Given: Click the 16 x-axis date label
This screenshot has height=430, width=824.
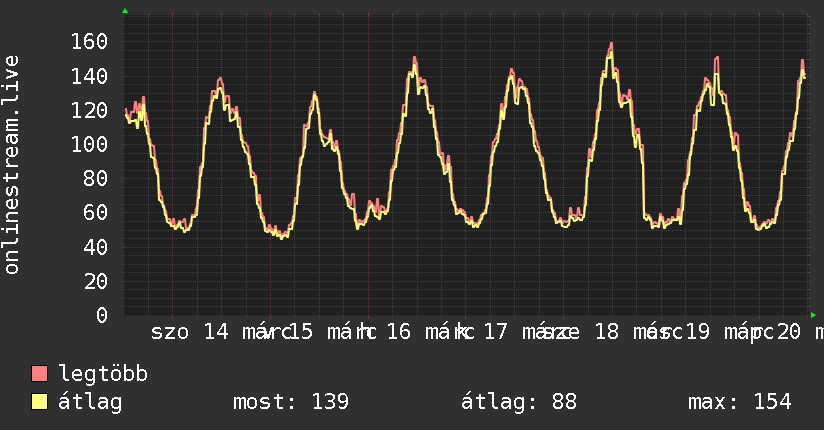Looking at the screenshot, I should [398, 332].
